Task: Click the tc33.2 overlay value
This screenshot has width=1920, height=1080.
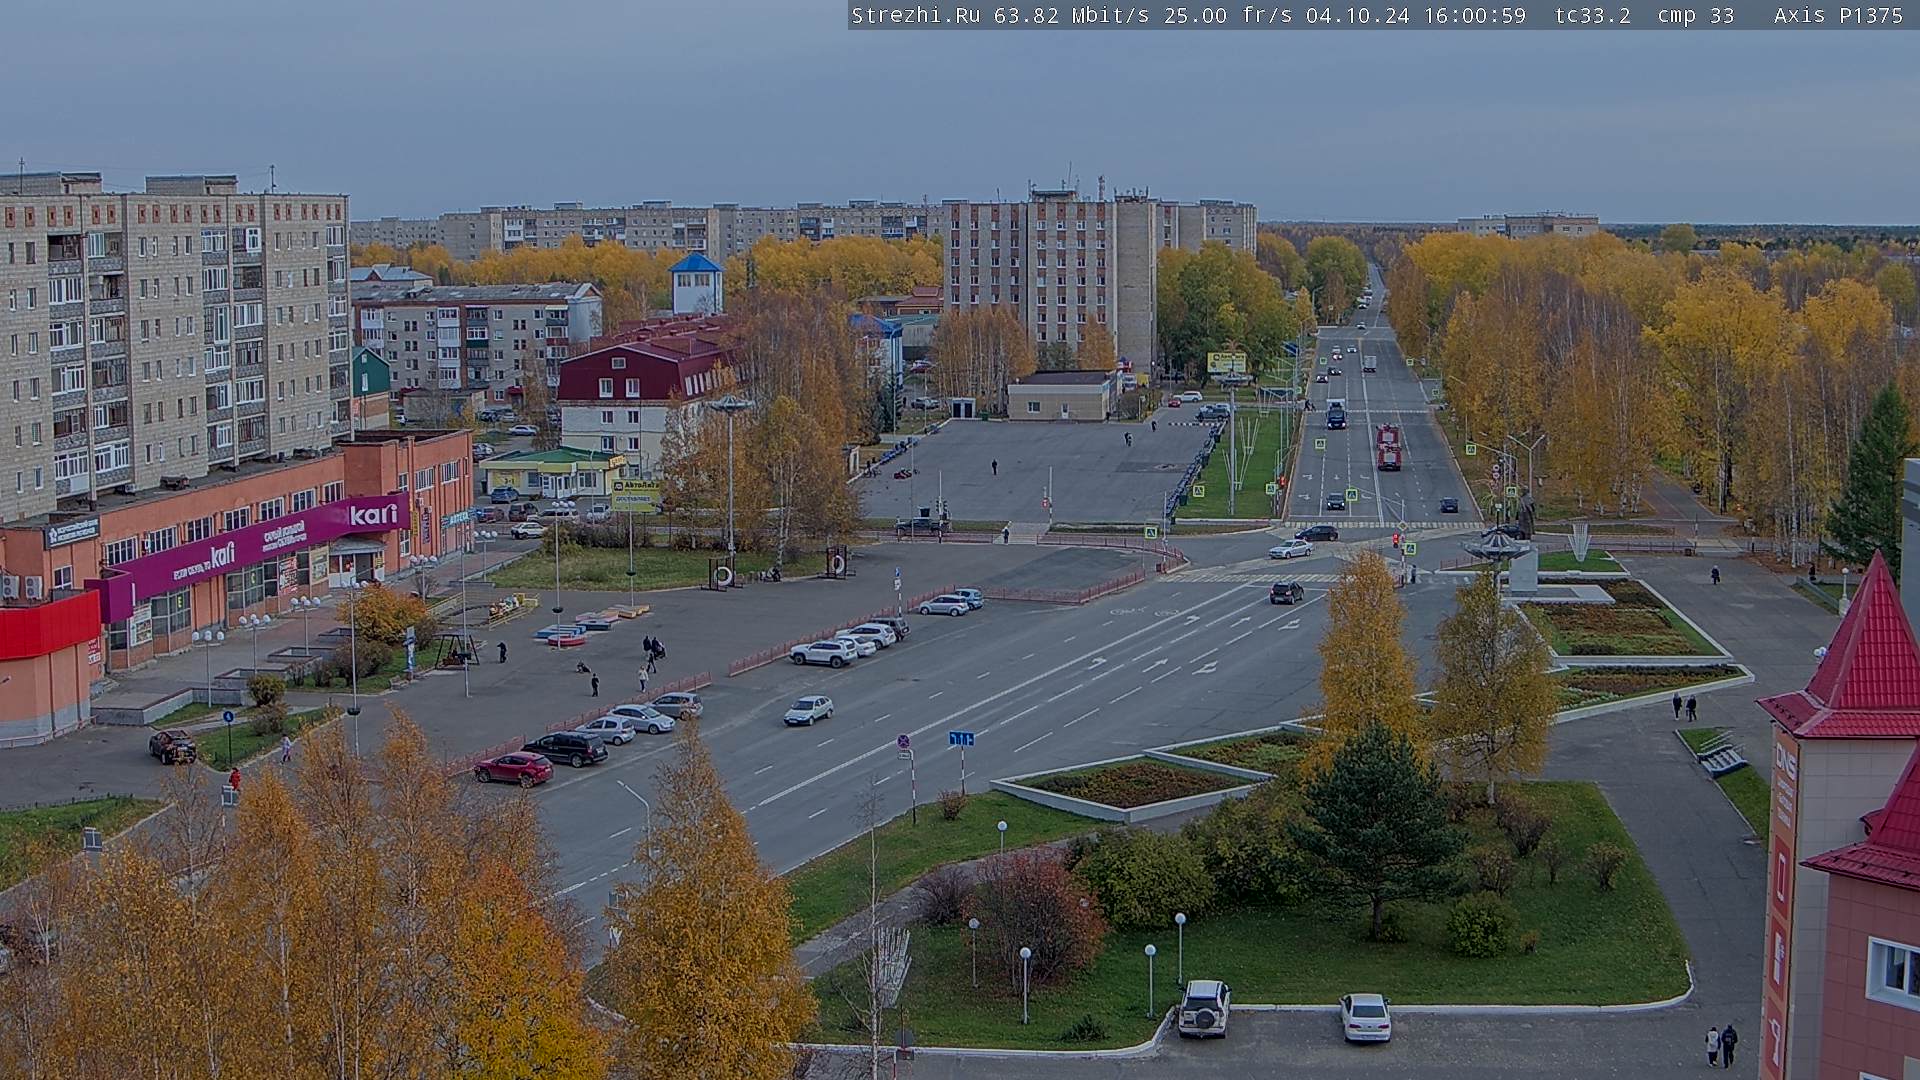Action: 1593,15
